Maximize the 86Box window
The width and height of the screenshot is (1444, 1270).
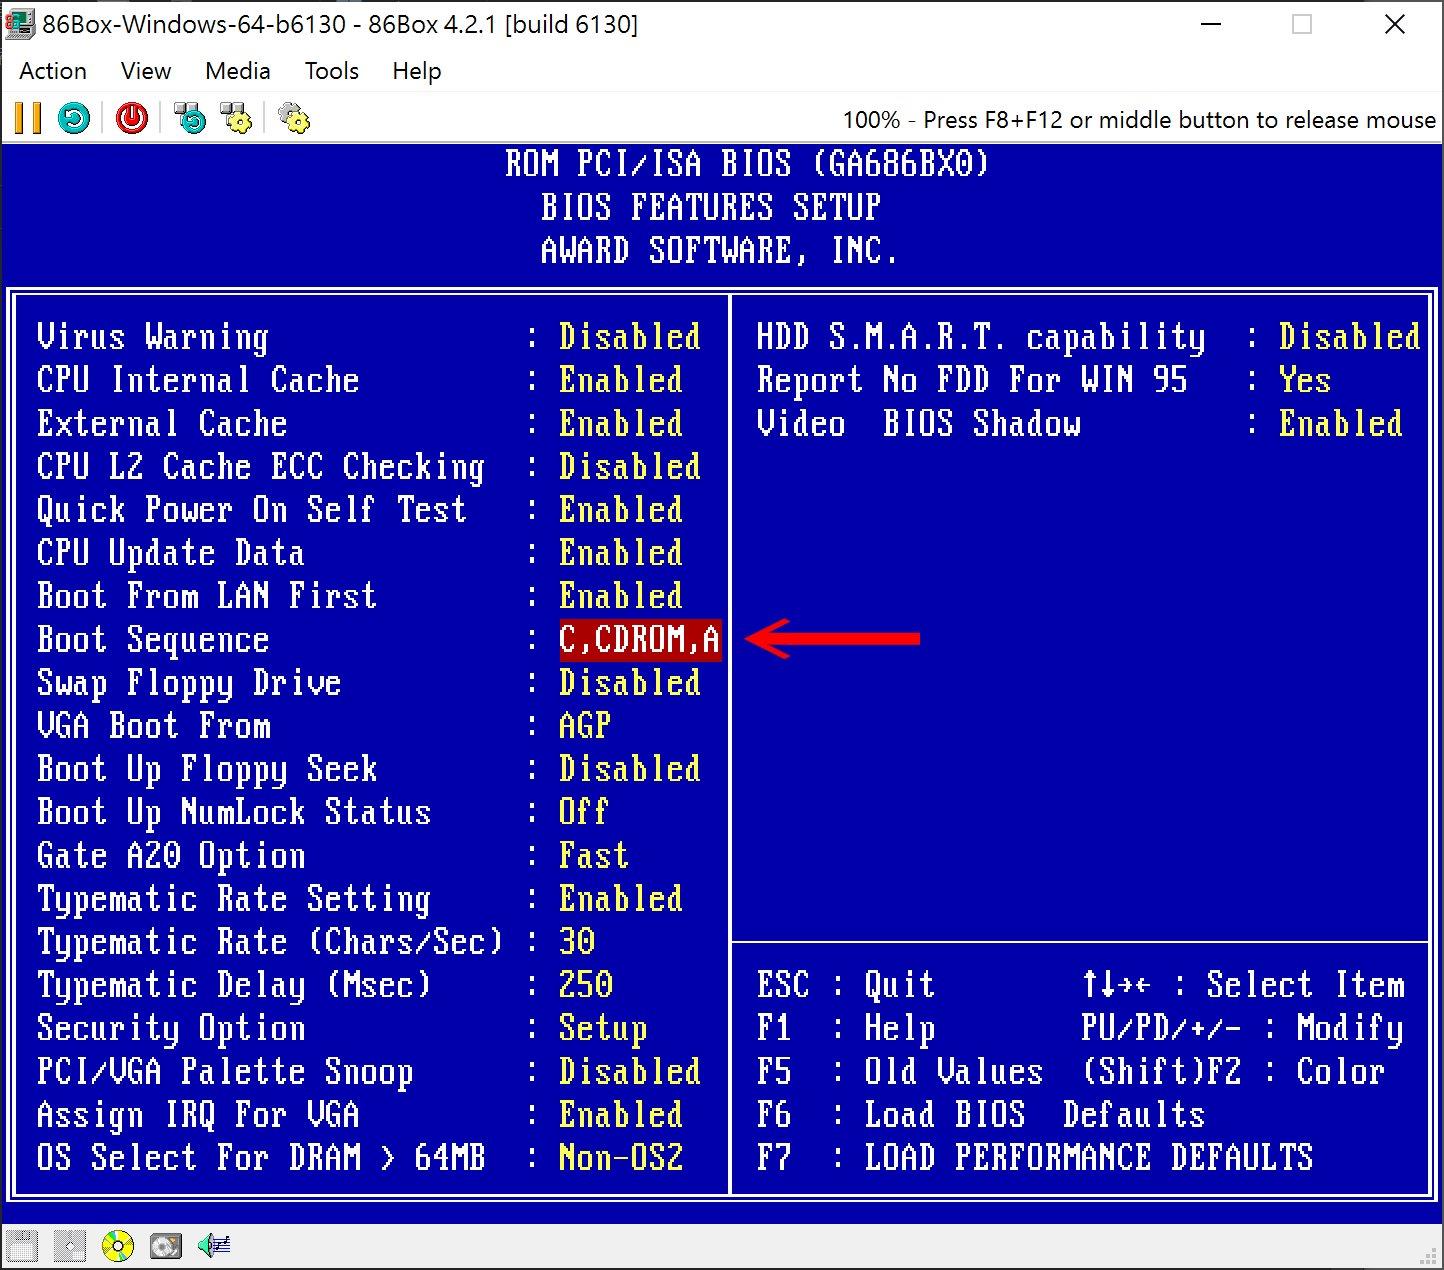click(1302, 25)
